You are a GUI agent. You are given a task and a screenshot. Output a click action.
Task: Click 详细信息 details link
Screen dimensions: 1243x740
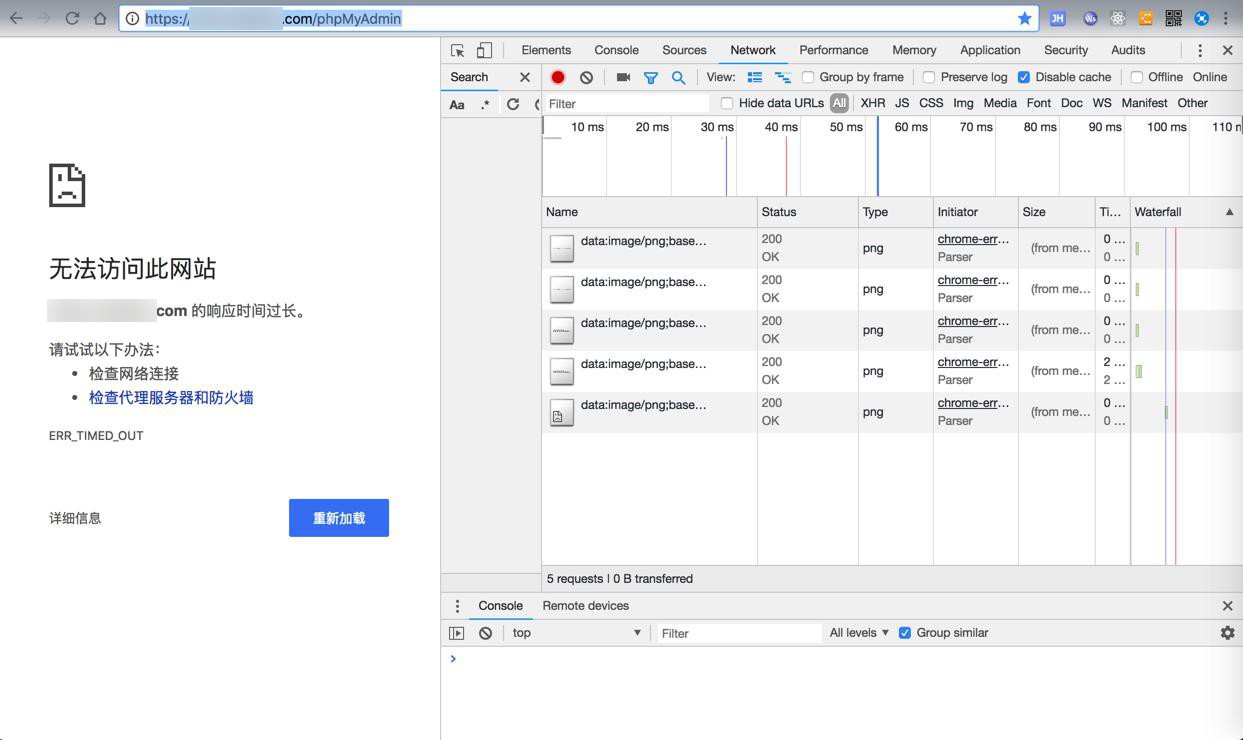tap(75, 518)
